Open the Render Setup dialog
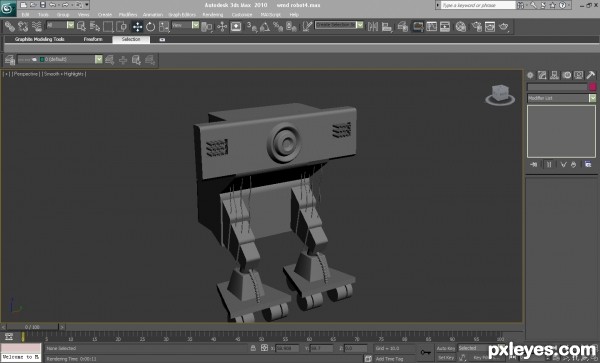The image size is (600, 363). tap(476, 26)
